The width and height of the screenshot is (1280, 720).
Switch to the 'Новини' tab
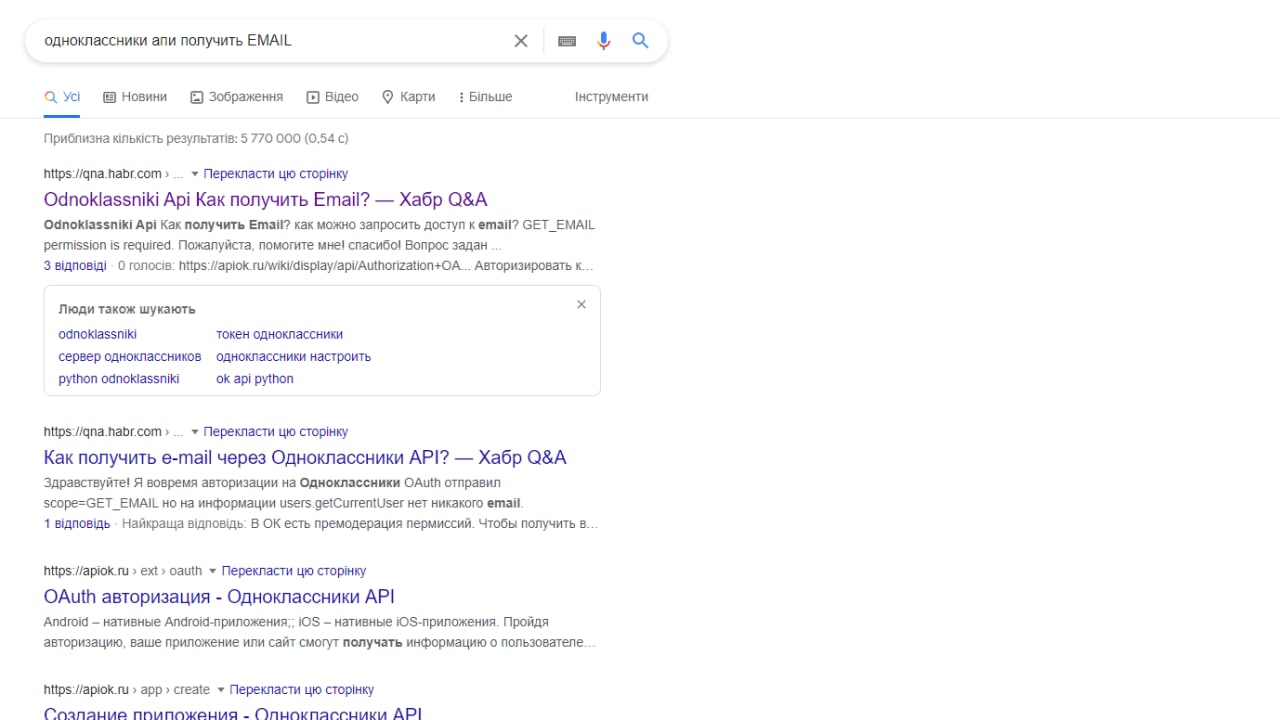point(135,97)
